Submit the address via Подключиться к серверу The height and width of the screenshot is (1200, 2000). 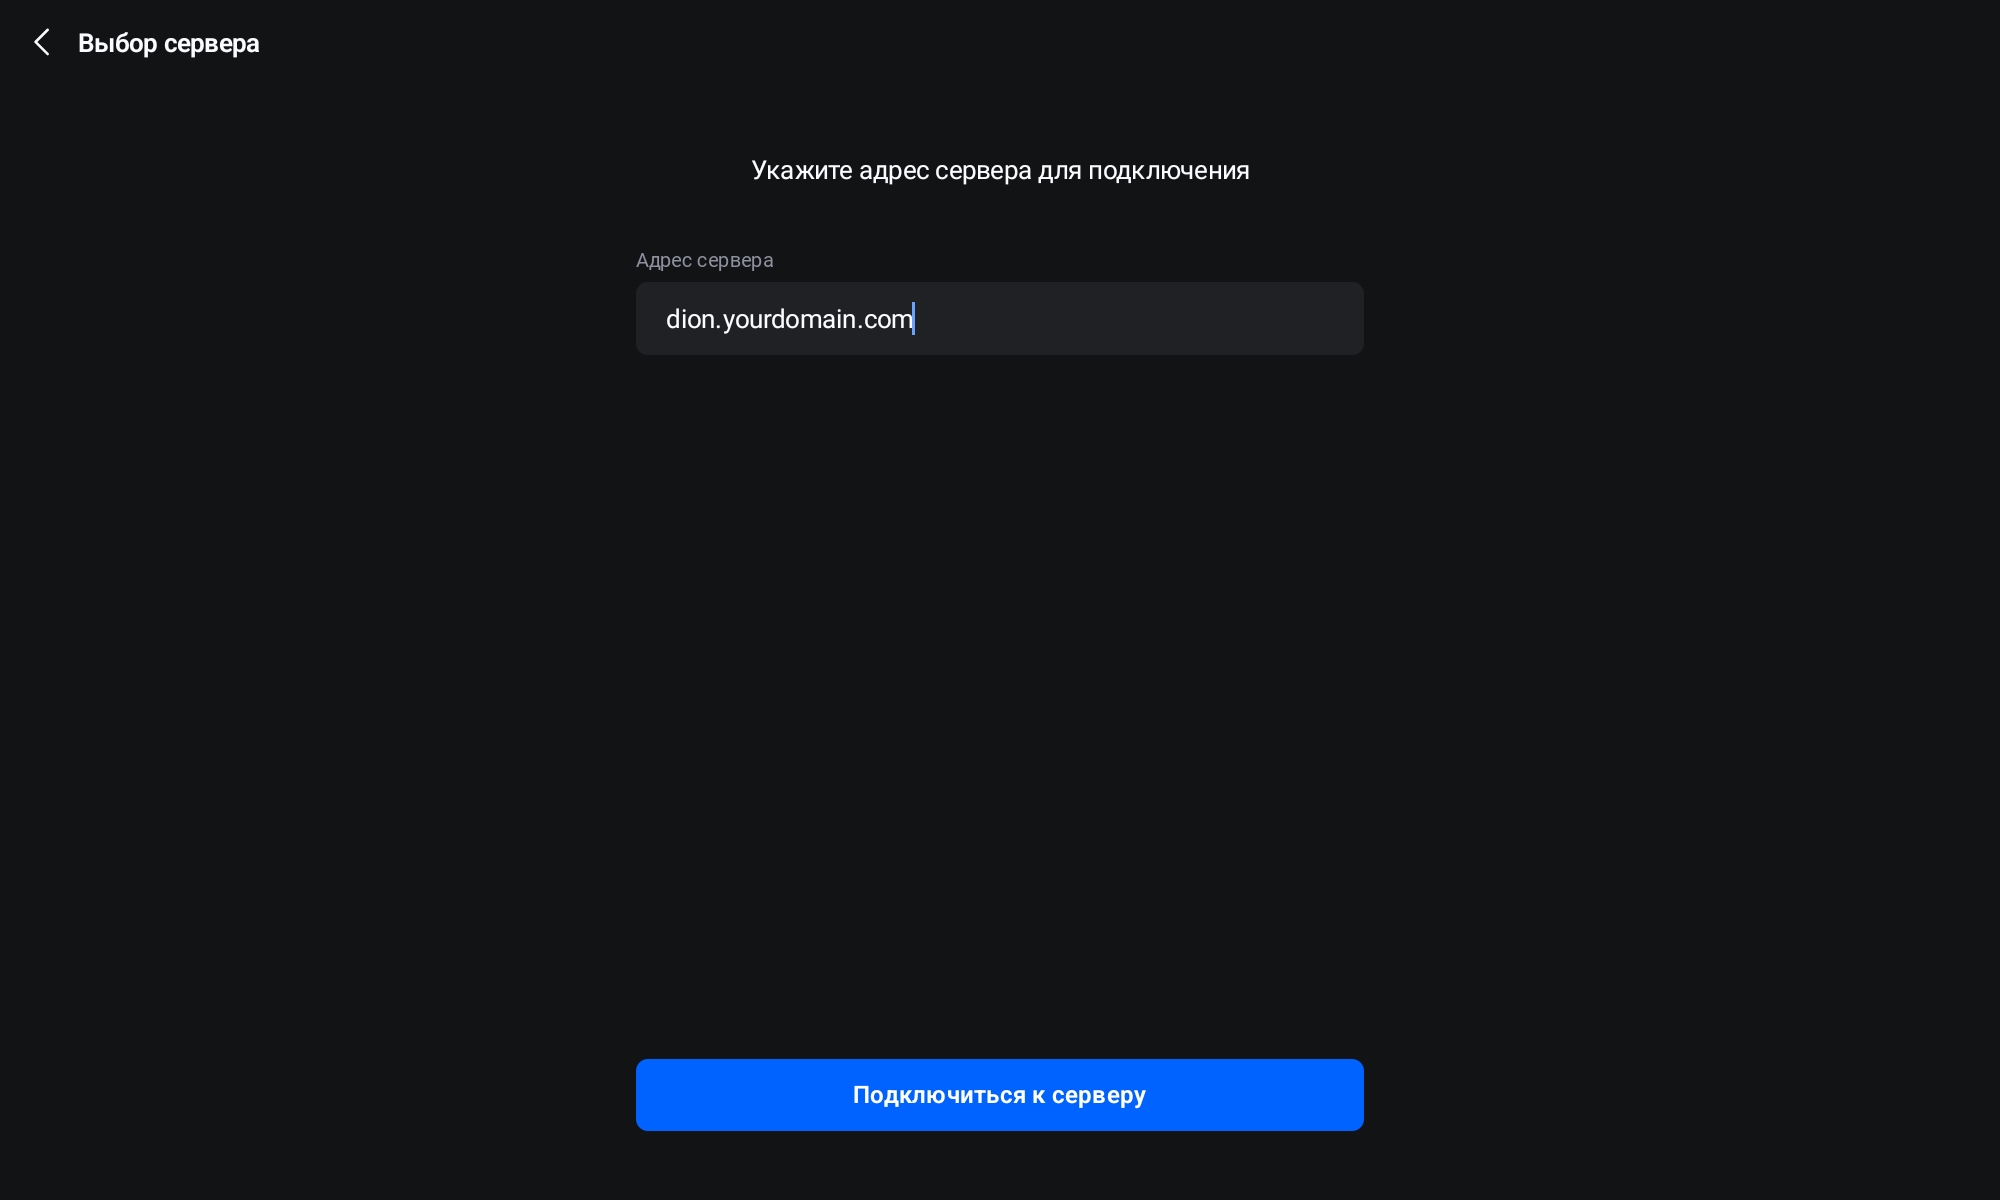[x=1000, y=1095]
